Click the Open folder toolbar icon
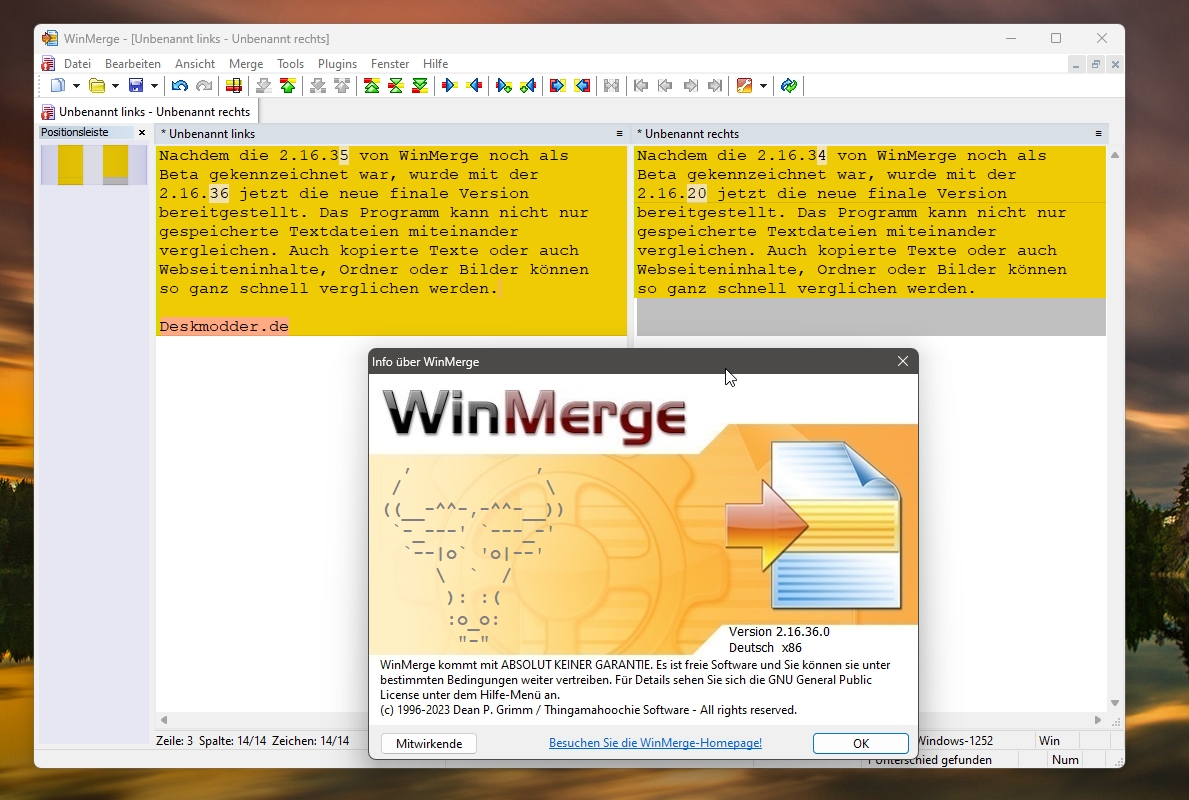This screenshot has width=1189, height=800. (x=96, y=86)
